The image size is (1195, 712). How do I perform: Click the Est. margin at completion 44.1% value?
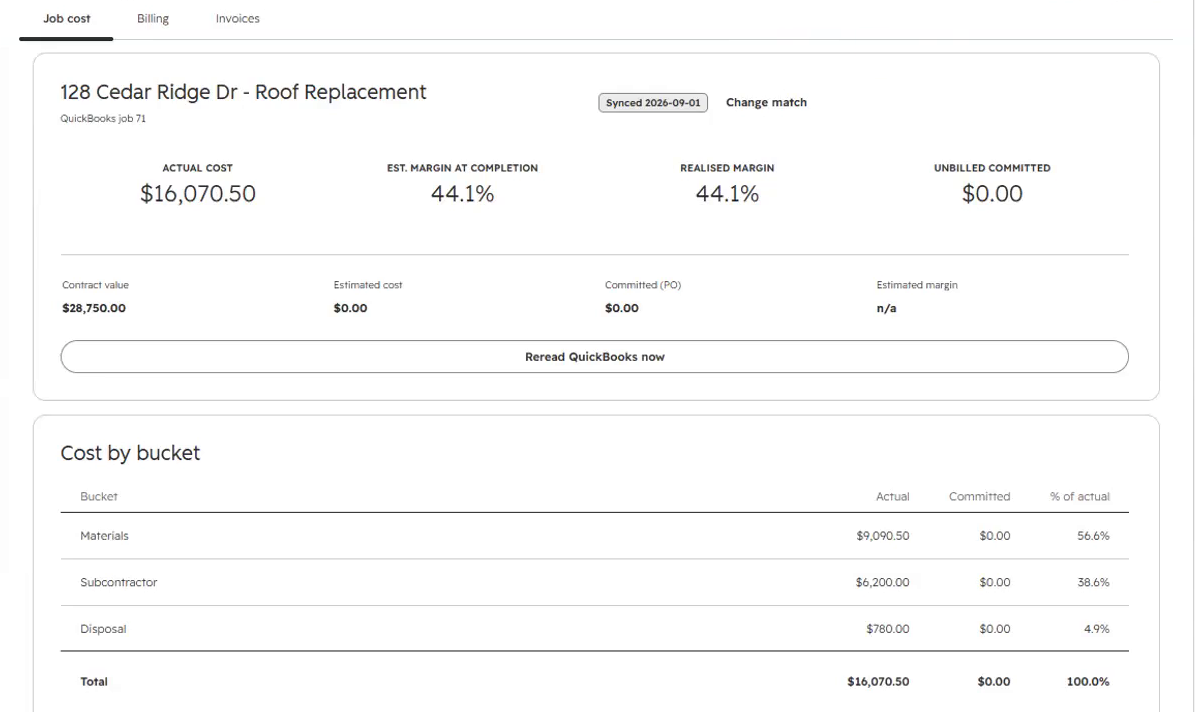[x=463, y=194]
